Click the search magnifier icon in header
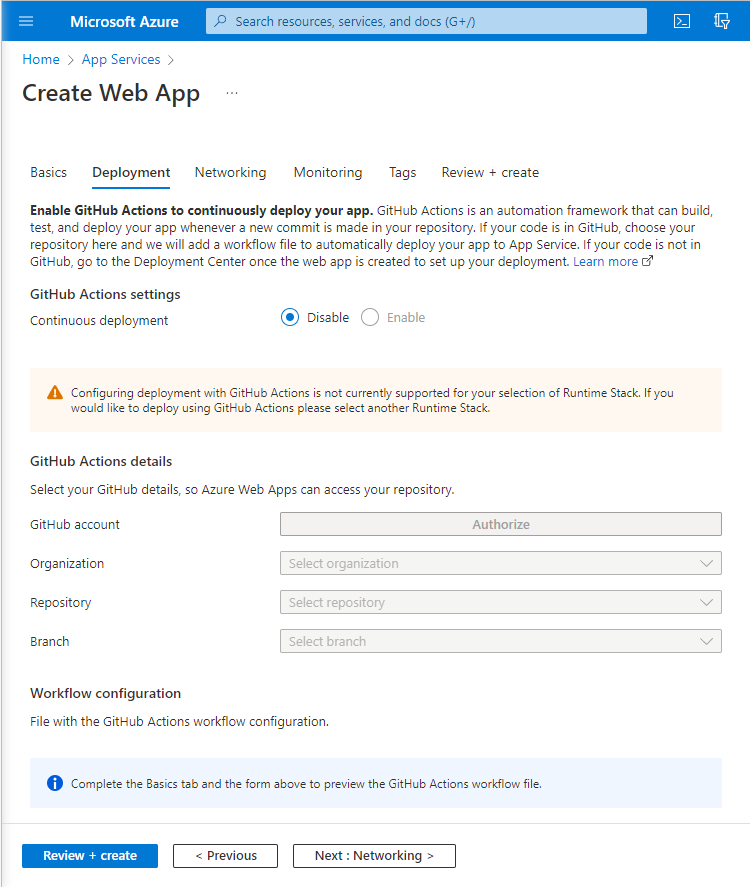 [221, 21]
